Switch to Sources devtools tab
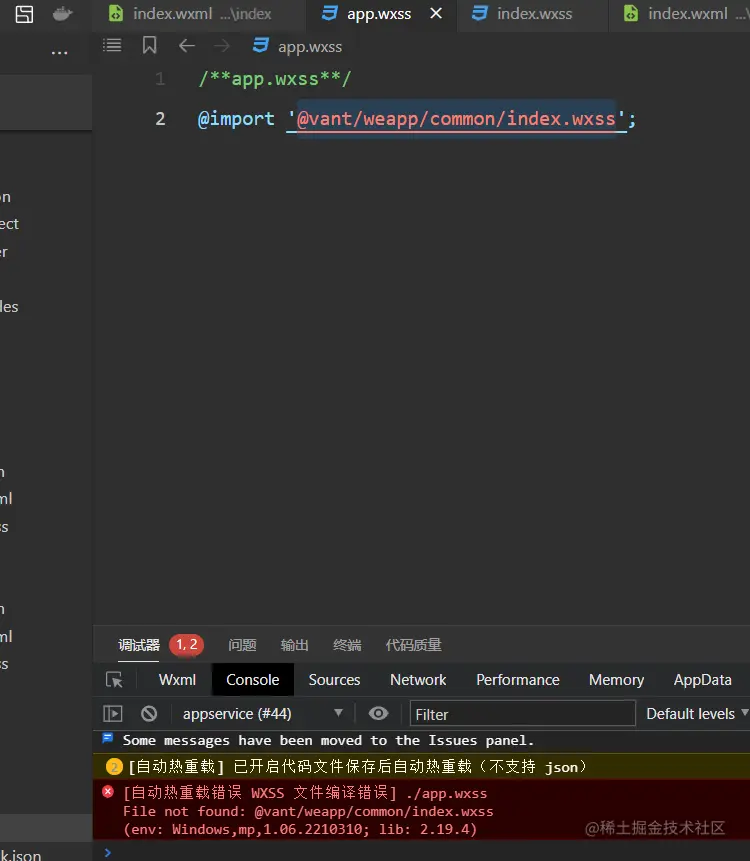This screenshot has width=750, height=861. [334, 680]
